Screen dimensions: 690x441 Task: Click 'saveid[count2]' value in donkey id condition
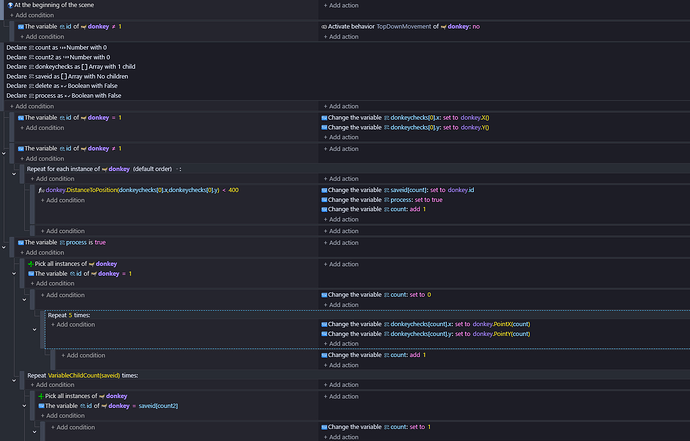[x=158, y=406]
